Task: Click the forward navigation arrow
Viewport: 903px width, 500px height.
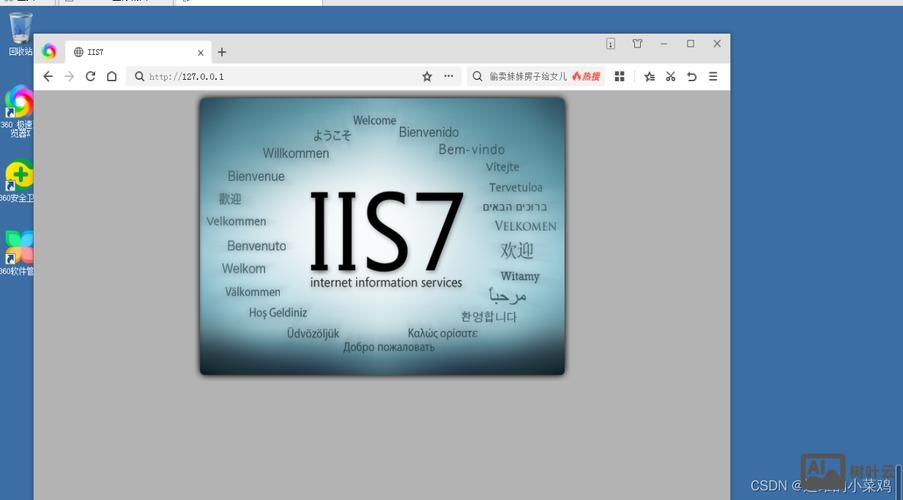Action: (69, 77)
